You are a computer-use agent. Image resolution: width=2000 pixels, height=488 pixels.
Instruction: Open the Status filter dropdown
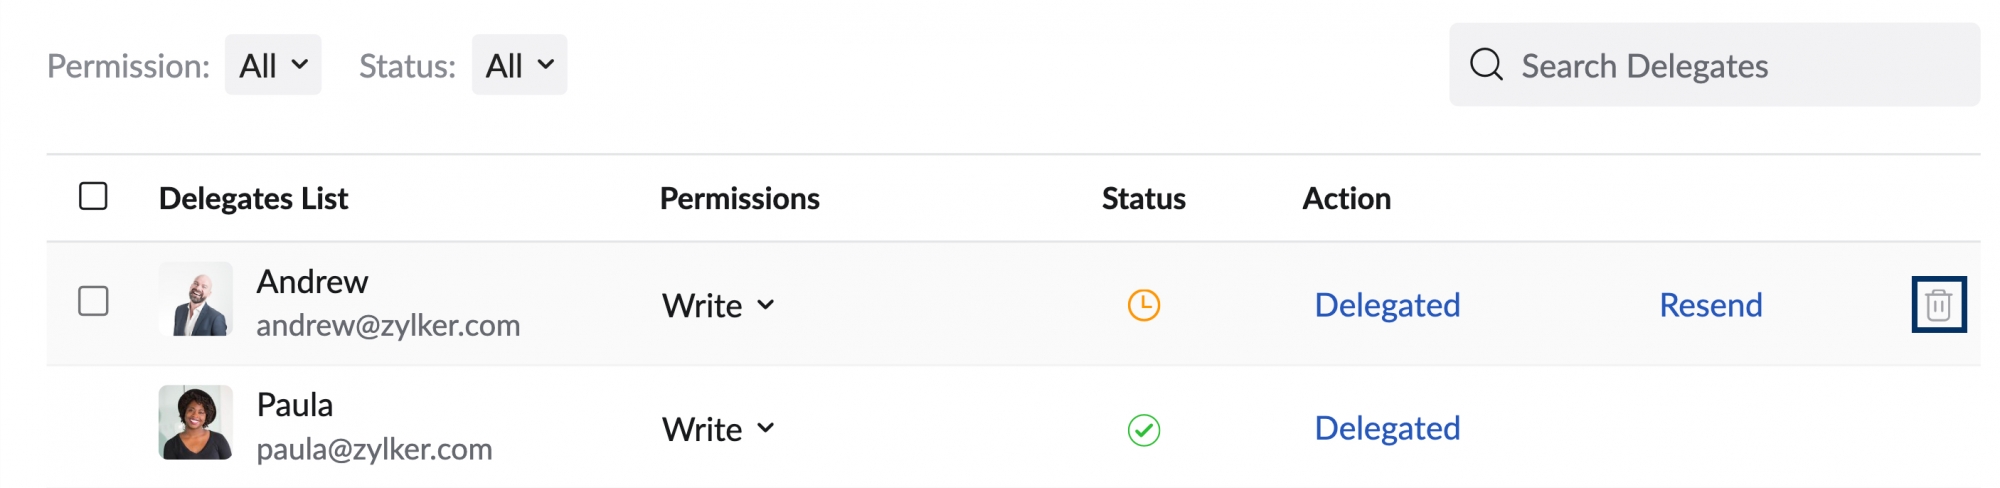(519, 65)
